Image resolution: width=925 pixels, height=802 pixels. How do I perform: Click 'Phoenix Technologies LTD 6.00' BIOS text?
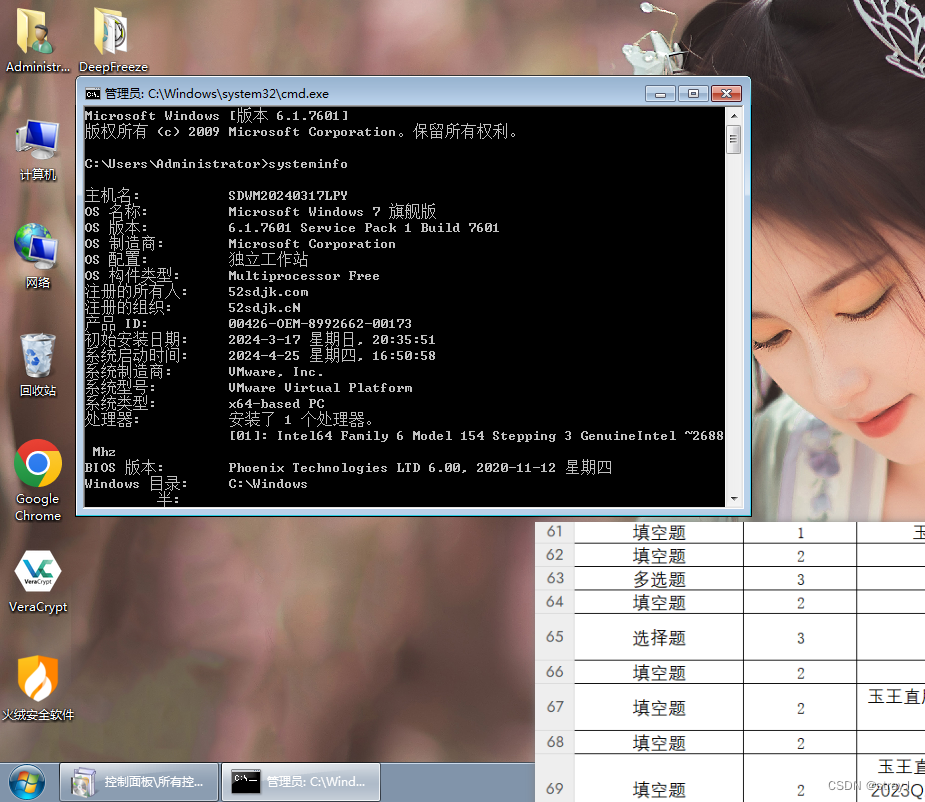coord(345,468)
